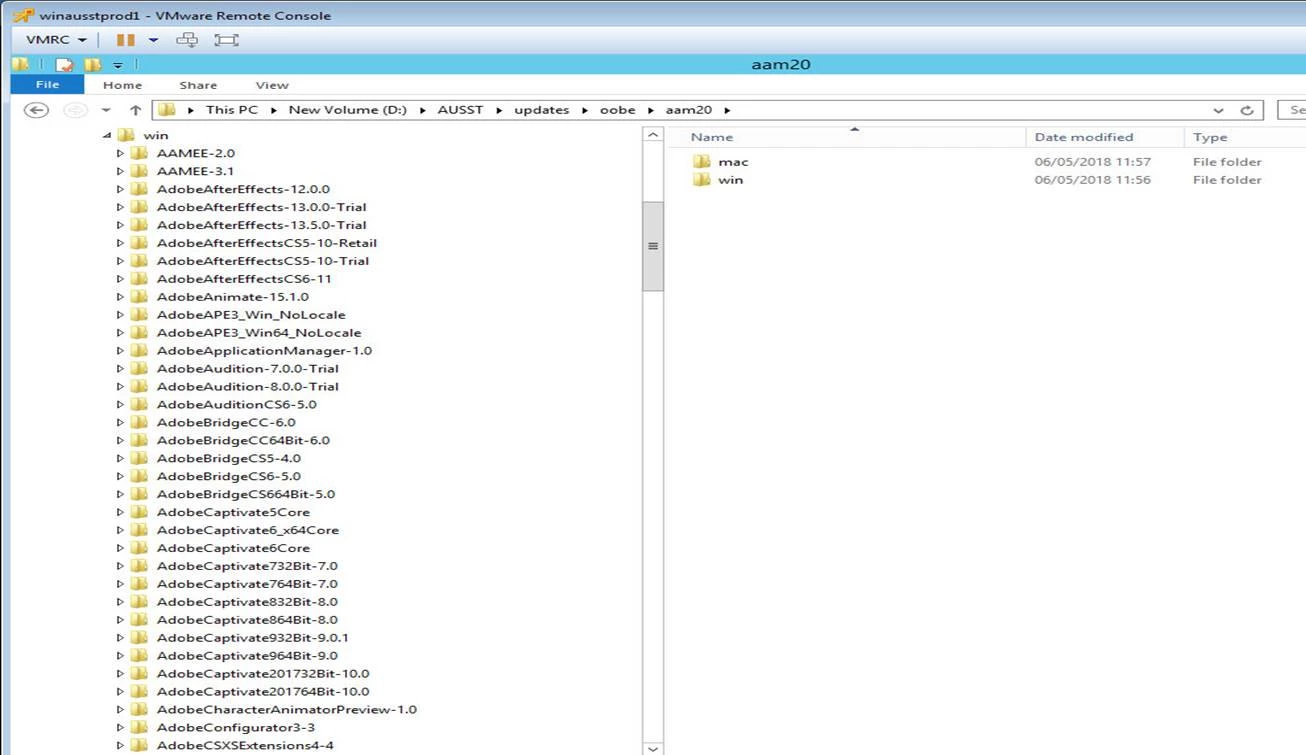Expand AdobeAfterEffects-12.0.0 tree node
This screenshot has height=755, width=1306.
point(120,189)
